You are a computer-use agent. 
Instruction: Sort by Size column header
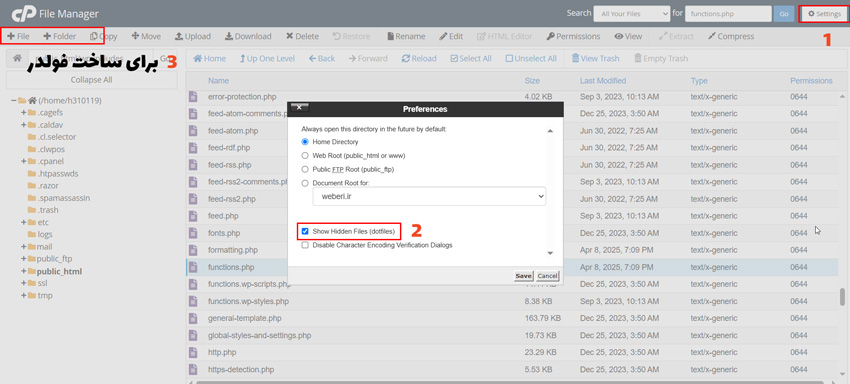(x=532, y=81)
